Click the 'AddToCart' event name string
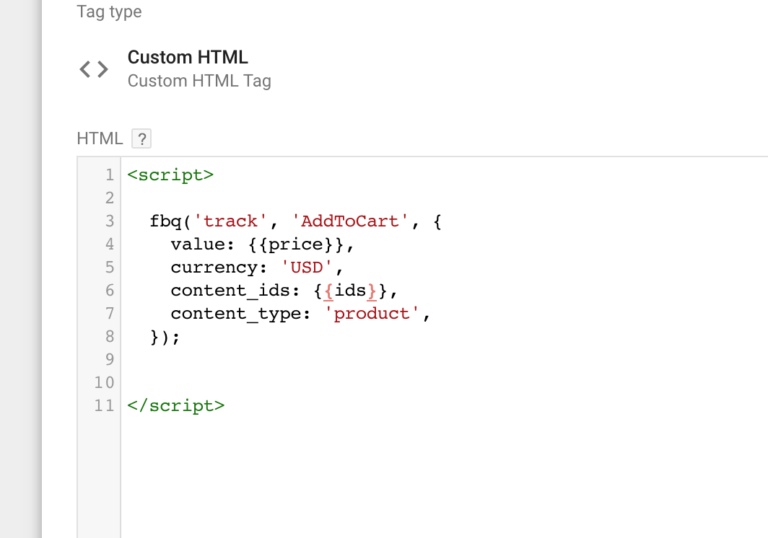Screen dimensions: 768x538 tap(350, 221)
